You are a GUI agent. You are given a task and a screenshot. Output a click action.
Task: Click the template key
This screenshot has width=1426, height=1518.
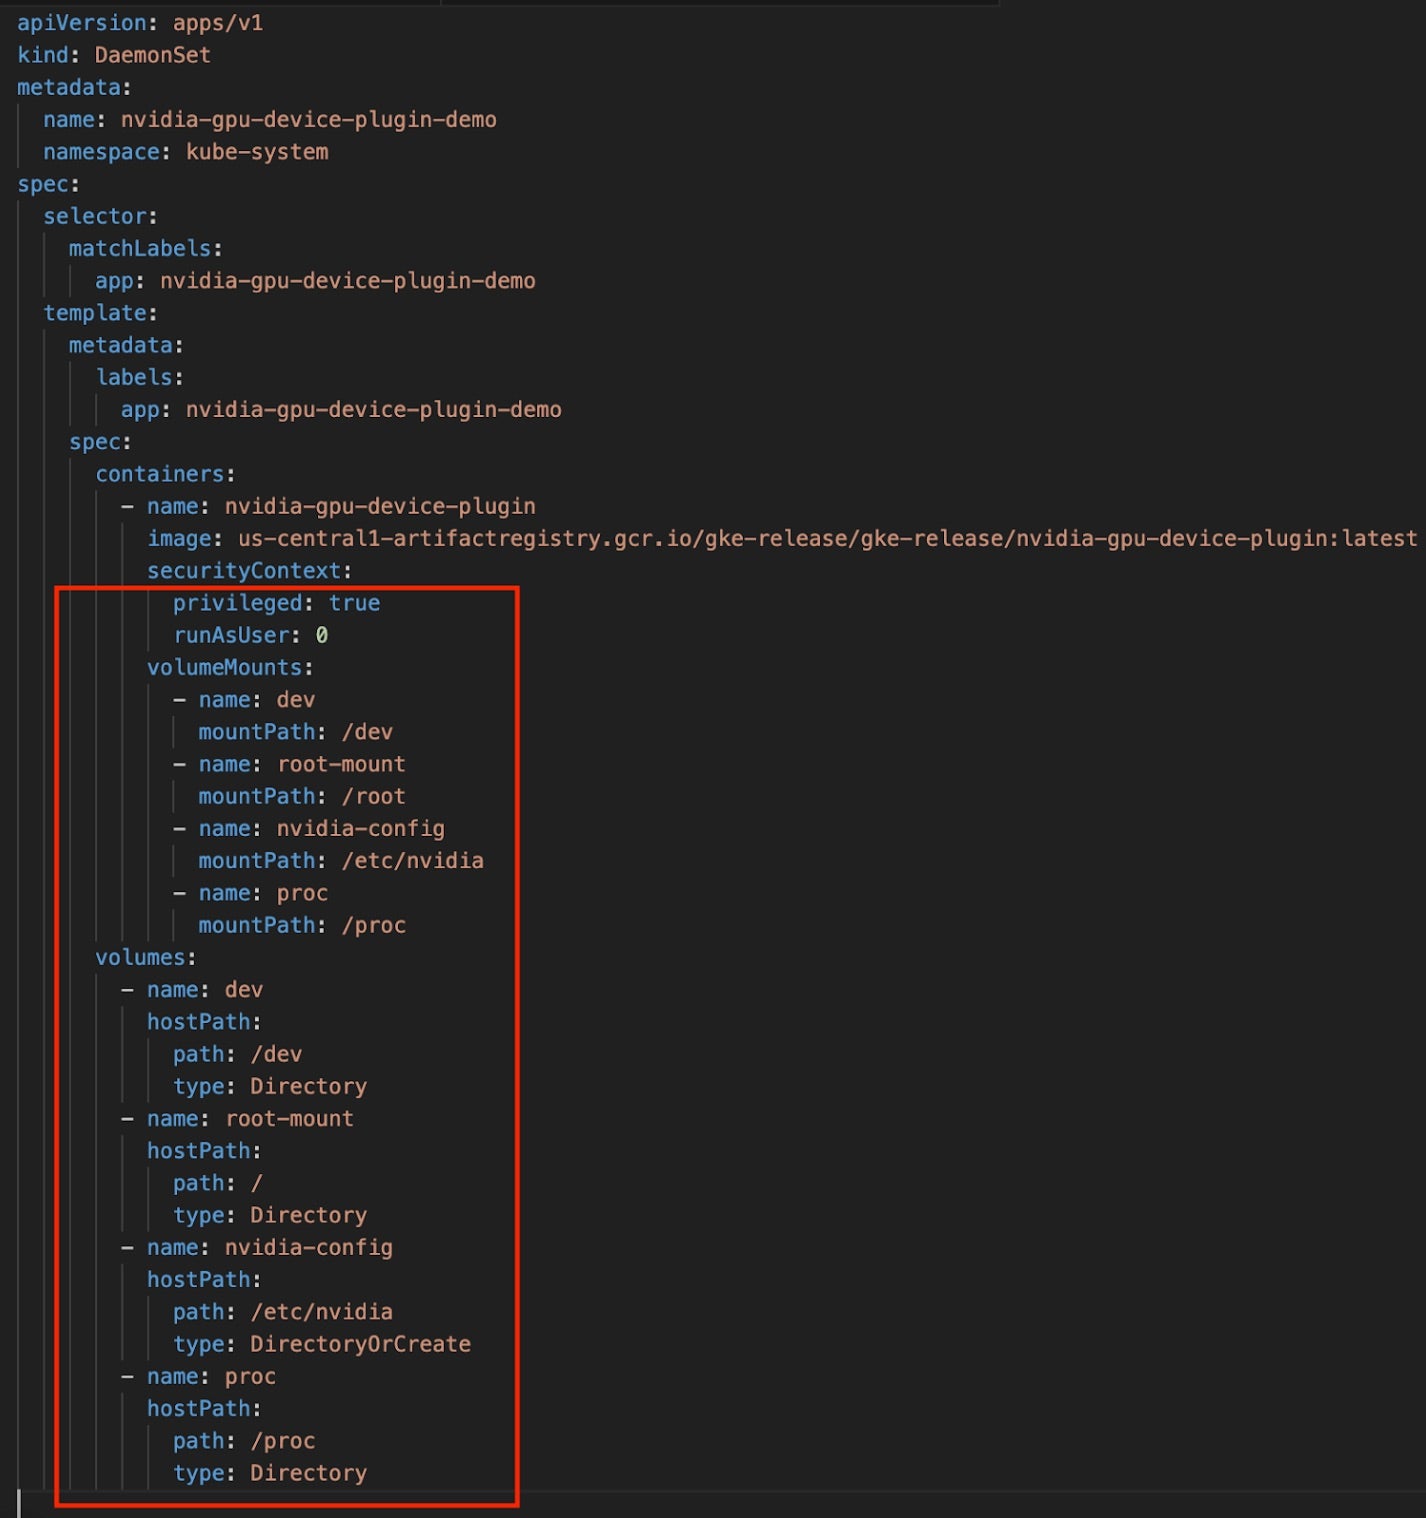[x=95, y=313]
